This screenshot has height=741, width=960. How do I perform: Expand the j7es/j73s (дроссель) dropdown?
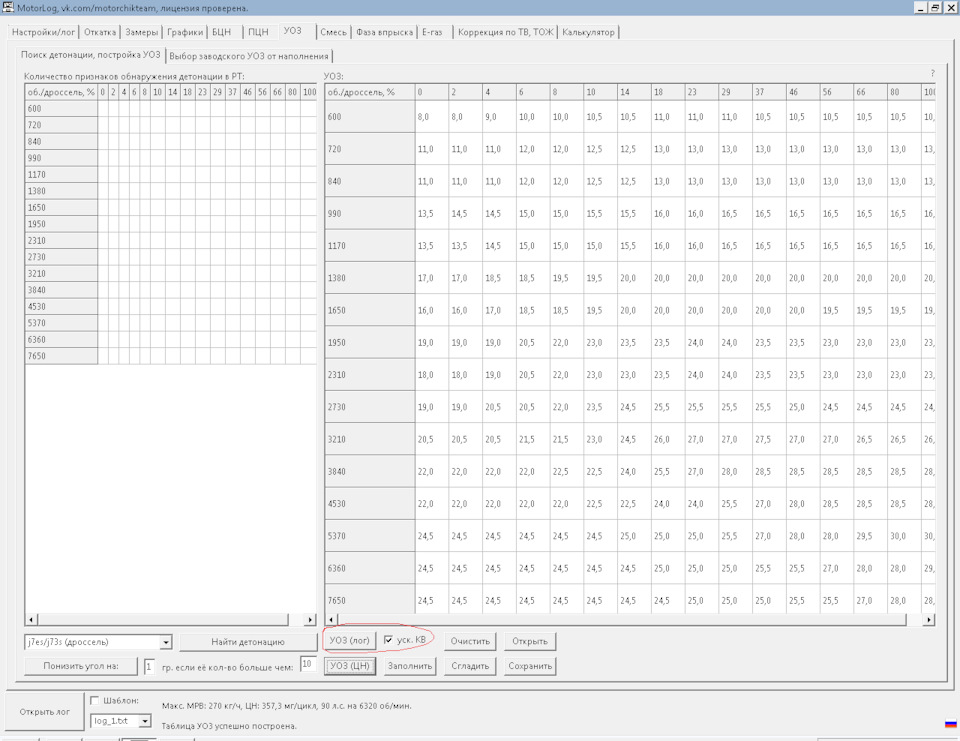pyautogui.click(x=166, y=642)
